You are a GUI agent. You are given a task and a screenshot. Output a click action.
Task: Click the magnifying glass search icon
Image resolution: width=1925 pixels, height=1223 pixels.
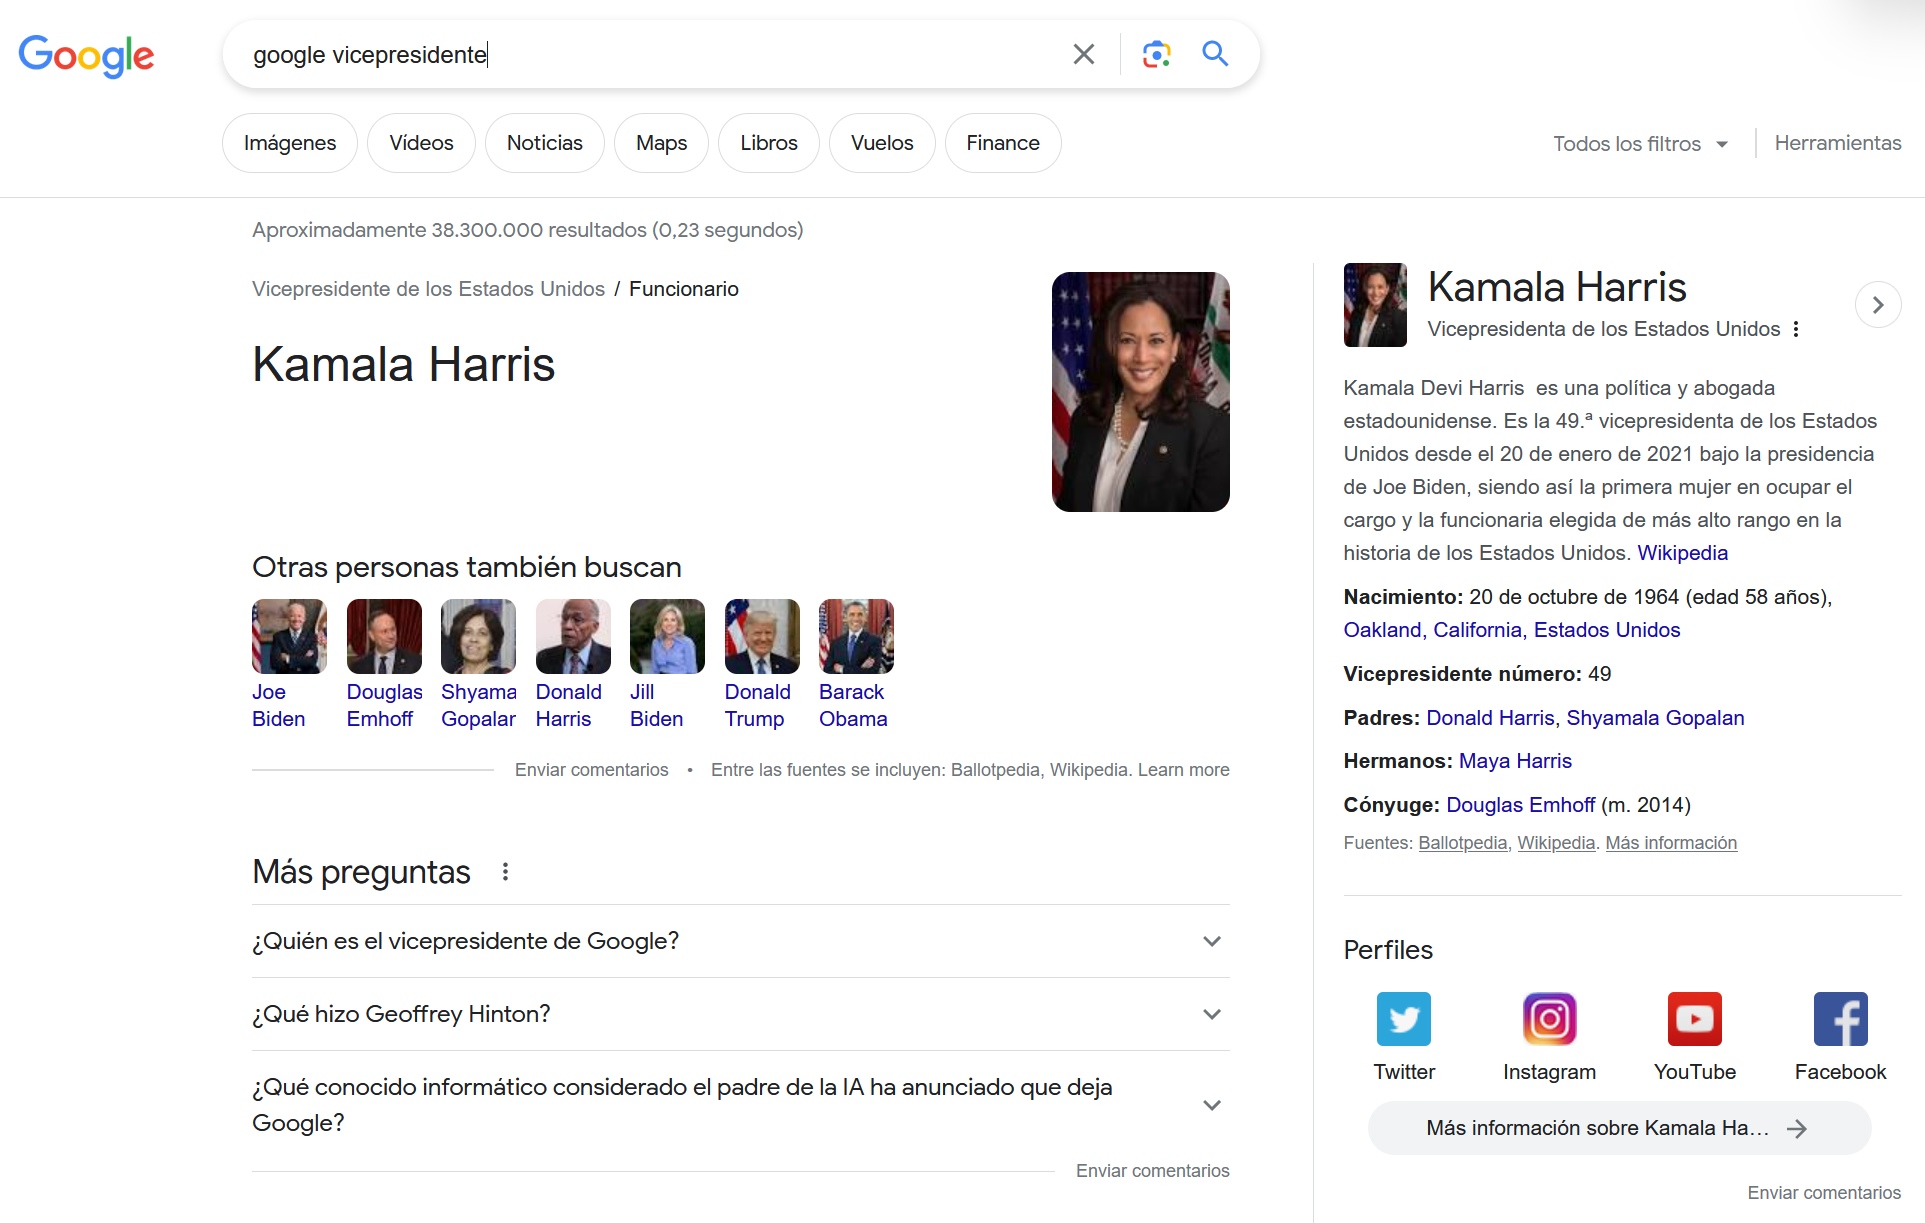[1215, 54]
